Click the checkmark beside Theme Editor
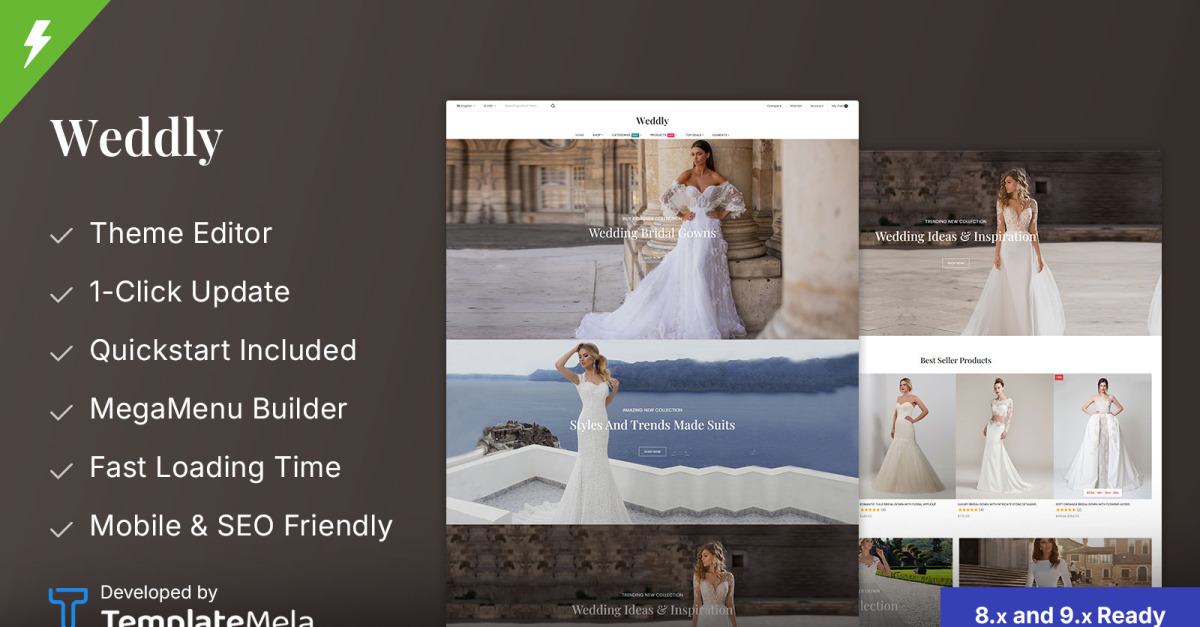Viewport: 1200px width, 627px height. pyautogui.click(x=62, y=236)
